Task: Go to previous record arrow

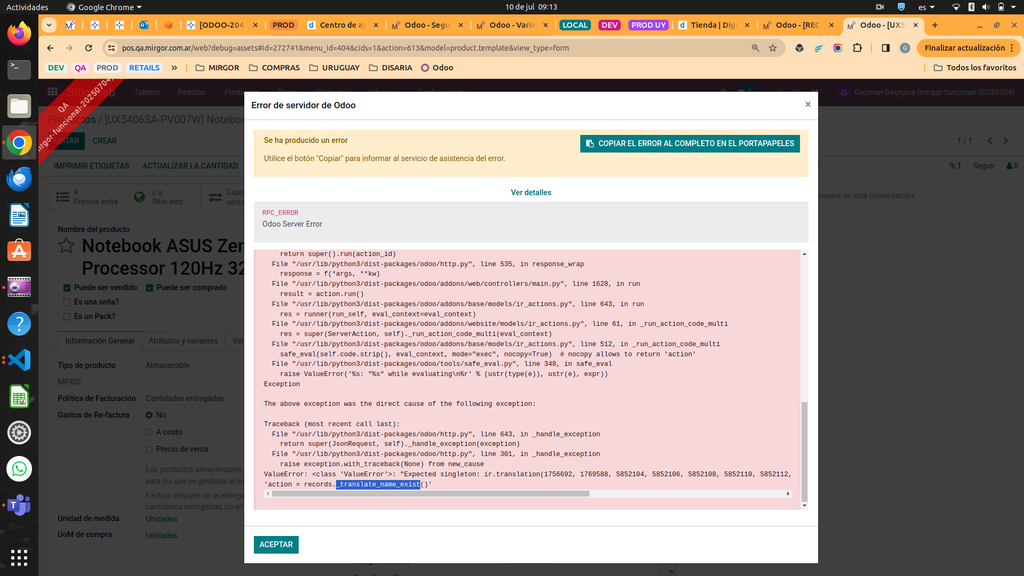Action: pos(990,140)
